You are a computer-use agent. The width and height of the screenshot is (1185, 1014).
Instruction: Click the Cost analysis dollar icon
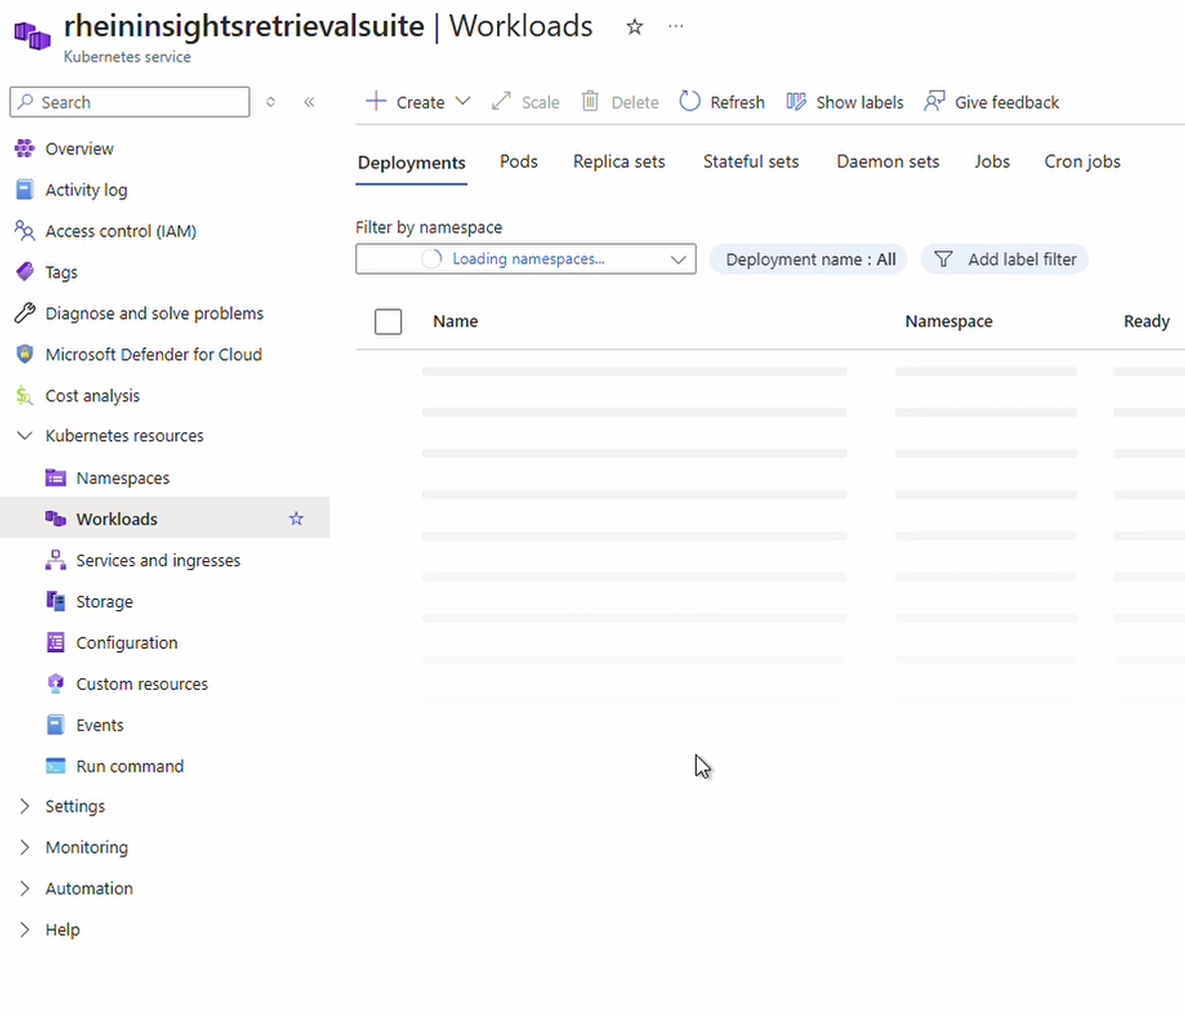[x=25, y=395]
